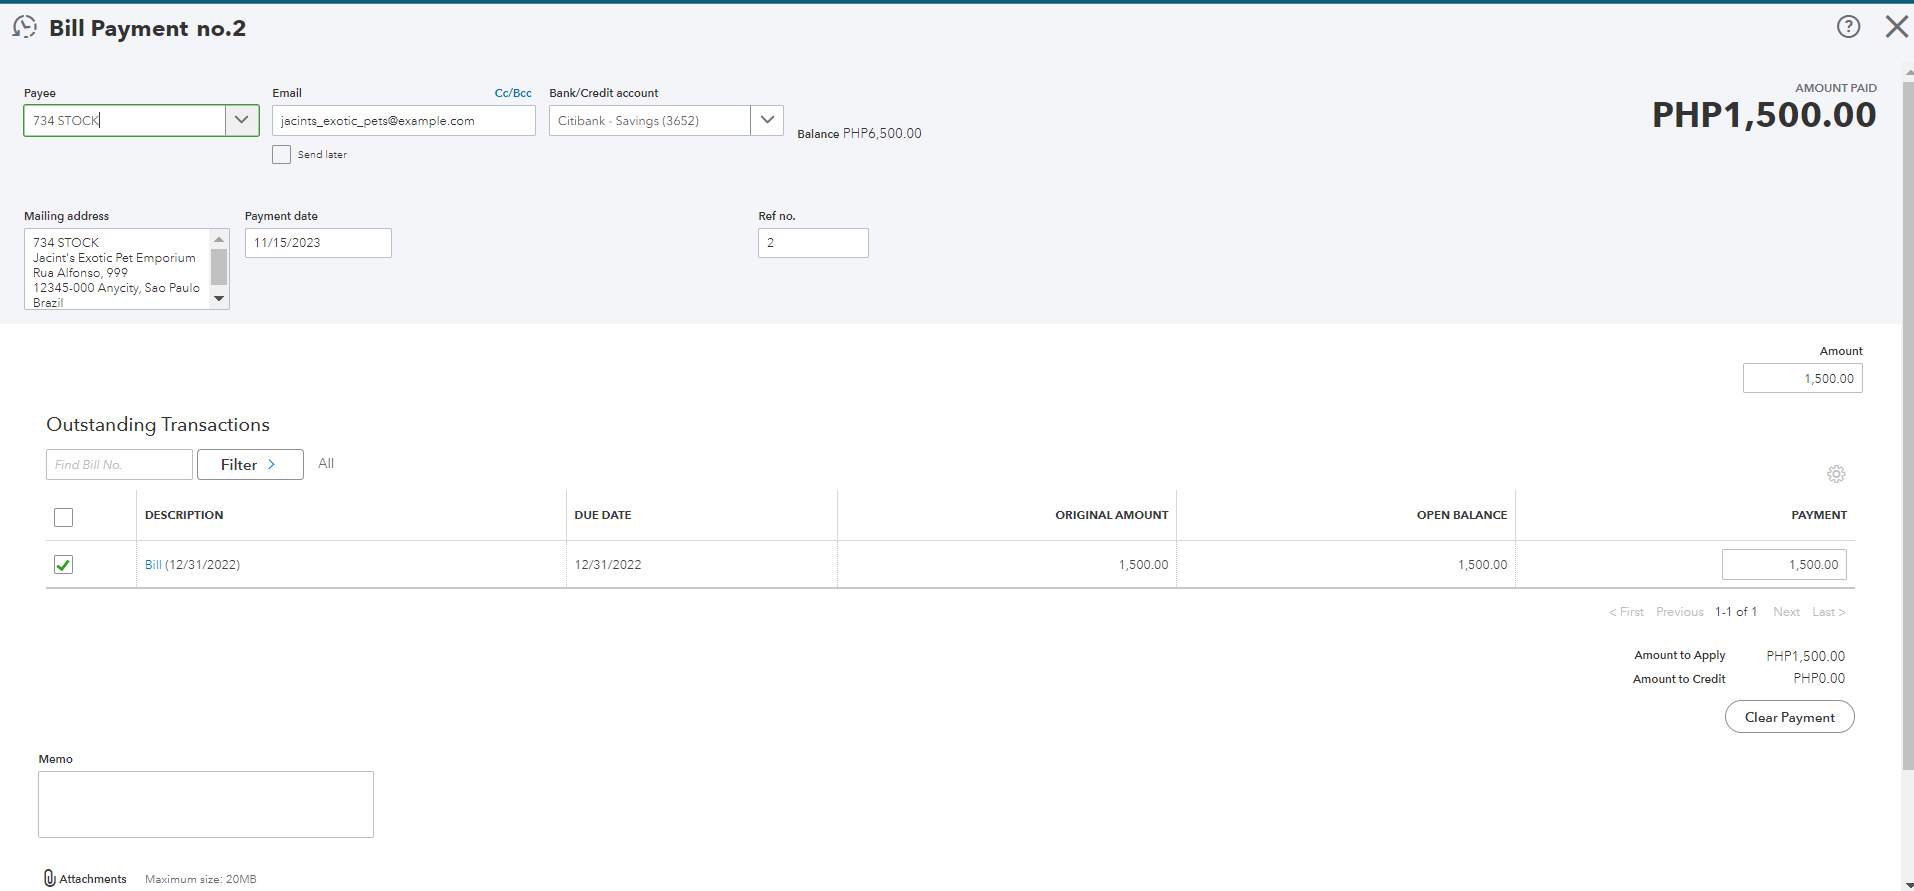Edit the Payment amount in bill row
This screenshot has width=1914, height=891.
tap(1784, 565)
